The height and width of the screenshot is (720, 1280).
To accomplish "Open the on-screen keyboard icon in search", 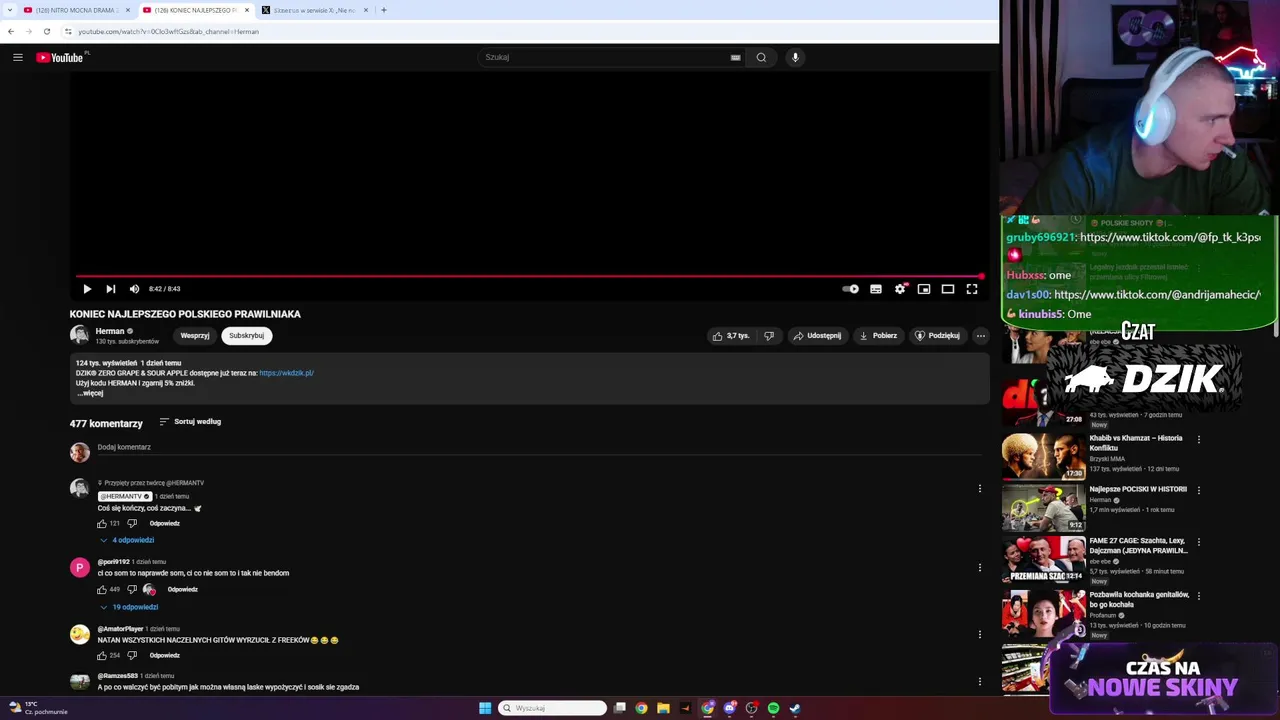I will point(736,57).
